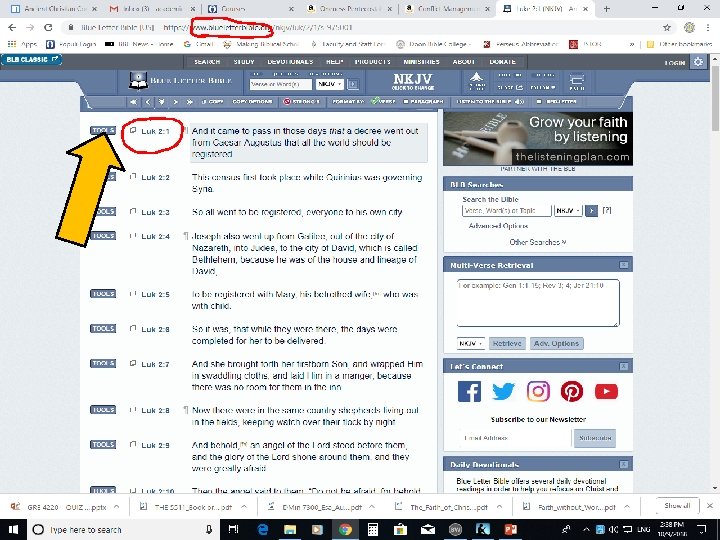Open menu arrow for GRE 4220 QUIZ pptx download
720x540 pixels.
pos(117,507)
